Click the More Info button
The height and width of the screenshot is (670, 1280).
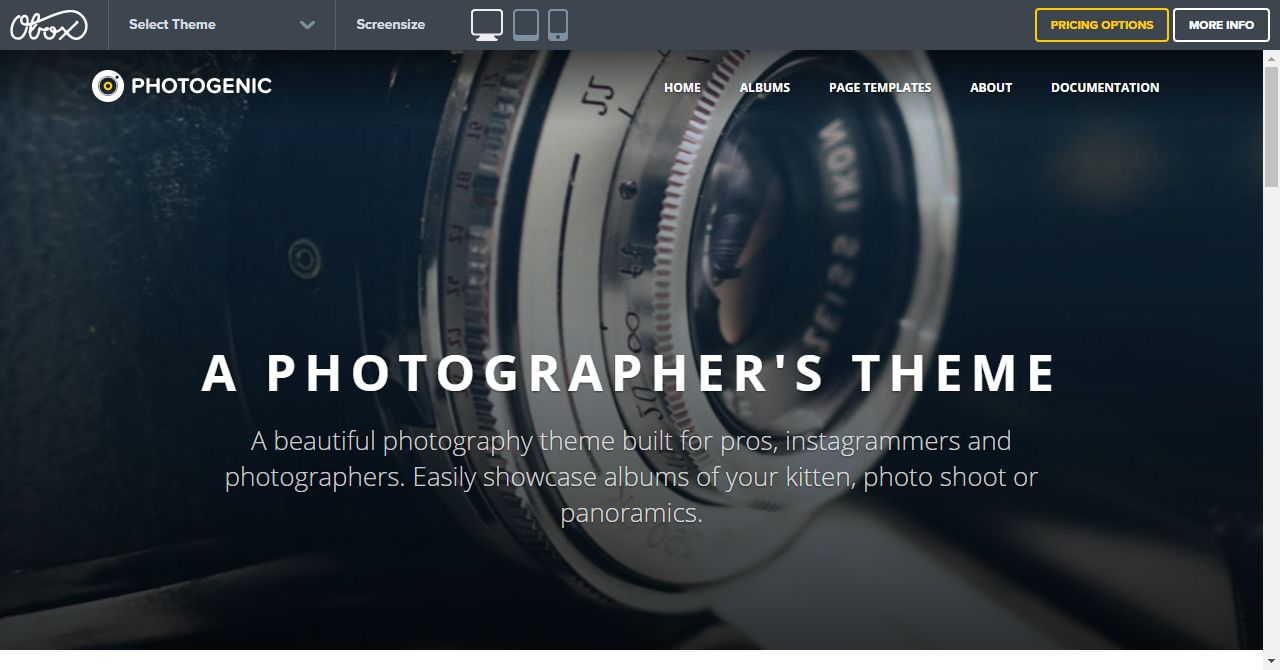[1221, 25]
